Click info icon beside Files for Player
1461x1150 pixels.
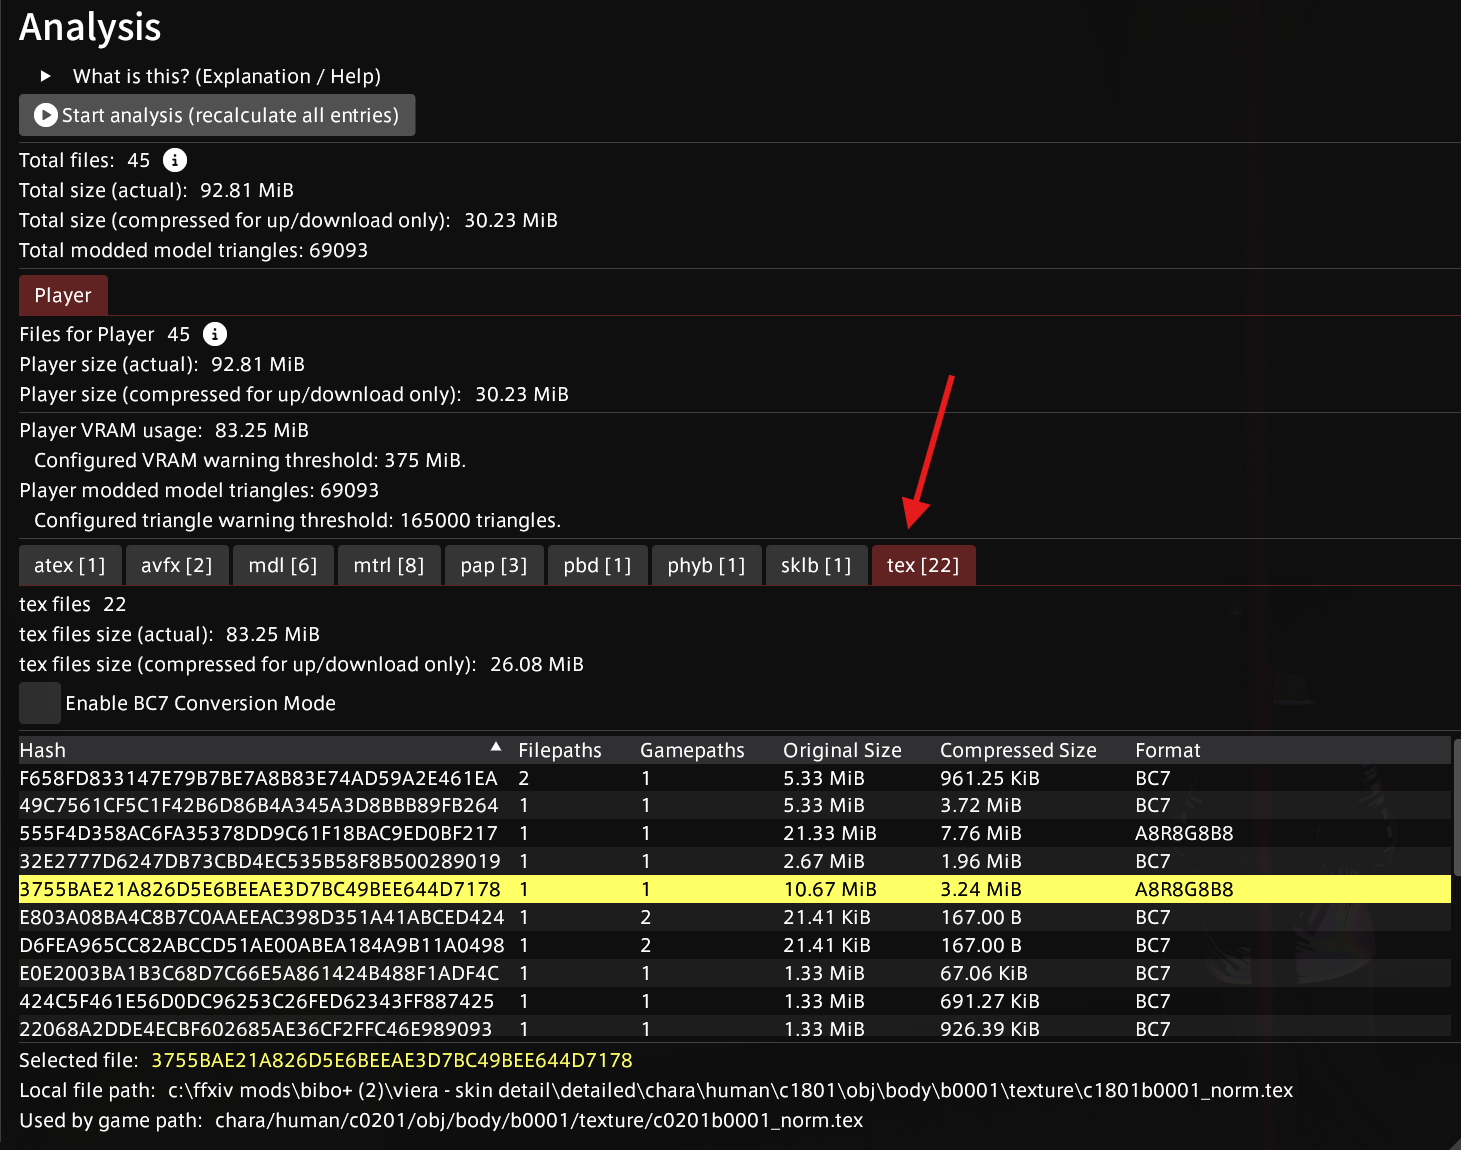215,334
